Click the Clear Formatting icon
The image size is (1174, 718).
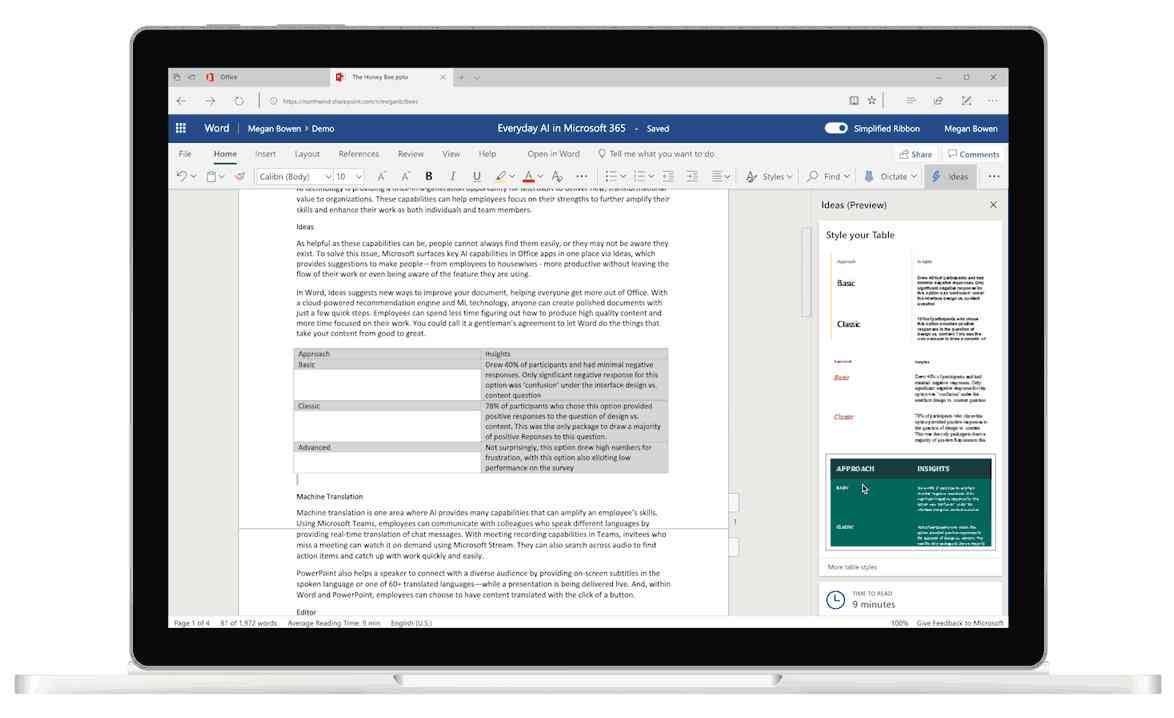coord(557,176)
